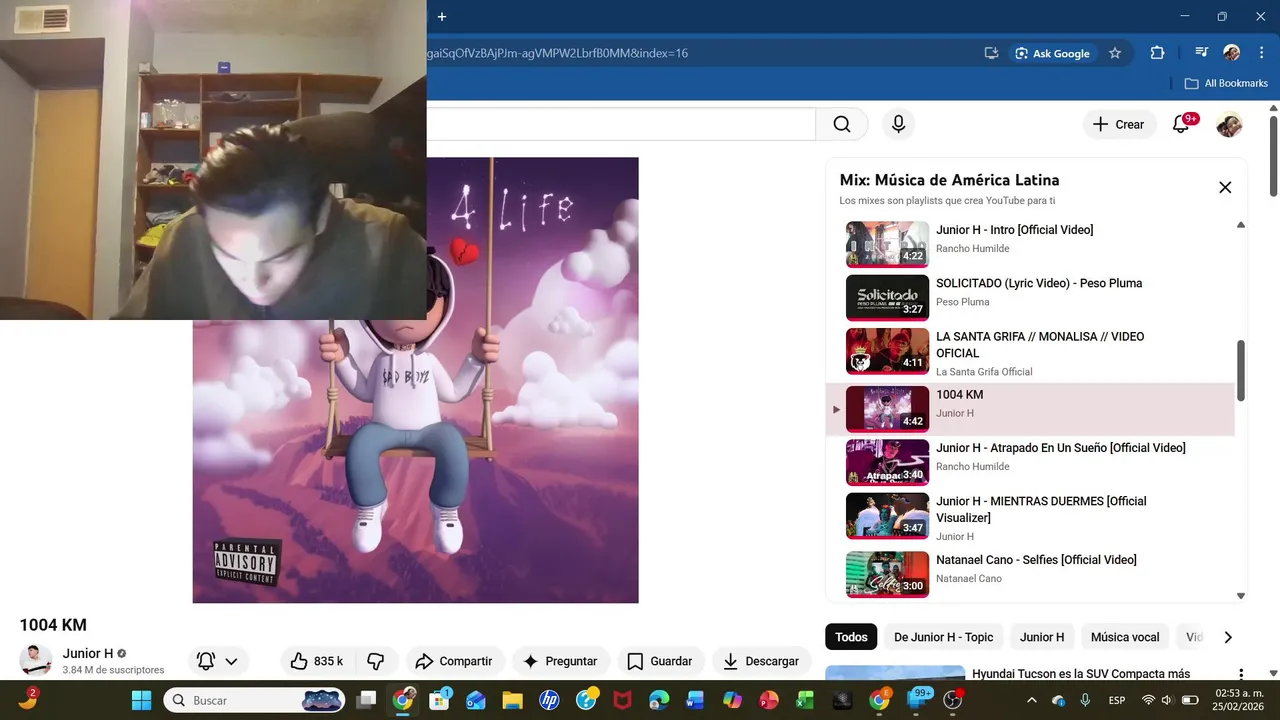Screen dimensions: 1280x720
Task: Start voice search with the microphone icon
Action: coord(898,124)
